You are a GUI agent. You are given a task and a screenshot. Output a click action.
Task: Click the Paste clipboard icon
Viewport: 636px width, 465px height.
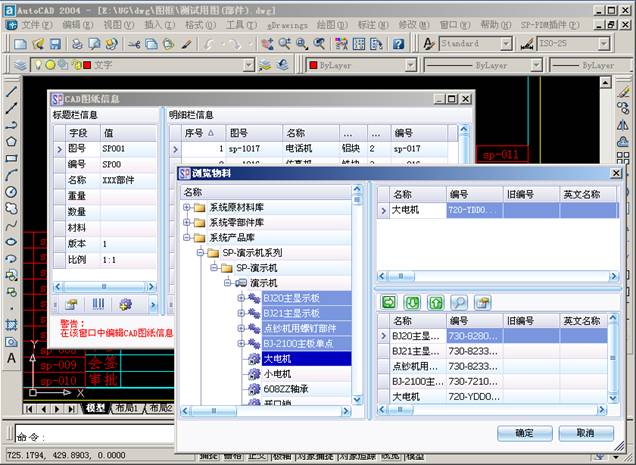169,44
